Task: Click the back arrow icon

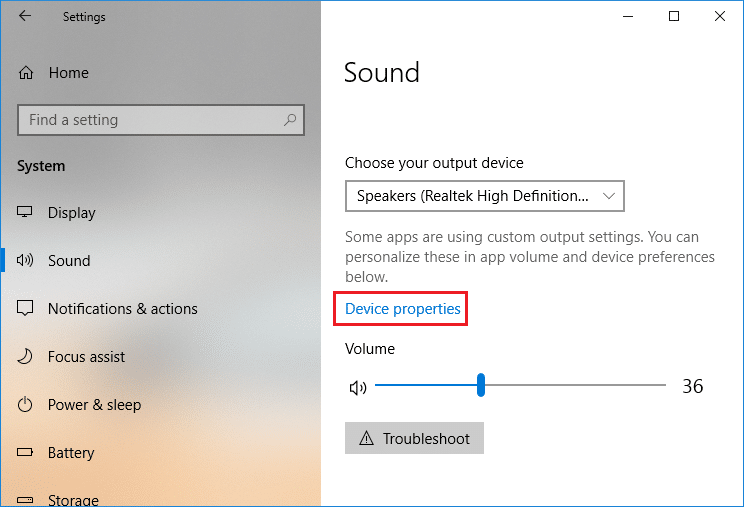Action: [x=24, y=16]
